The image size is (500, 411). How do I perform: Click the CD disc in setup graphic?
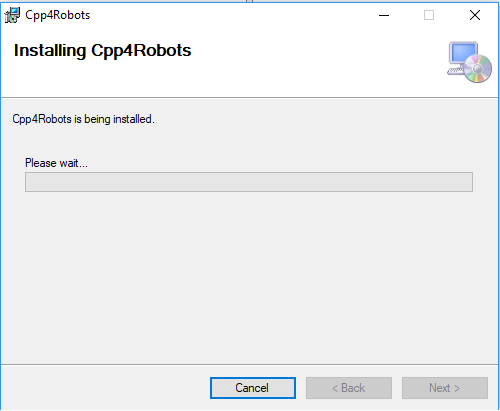[478, 68]
